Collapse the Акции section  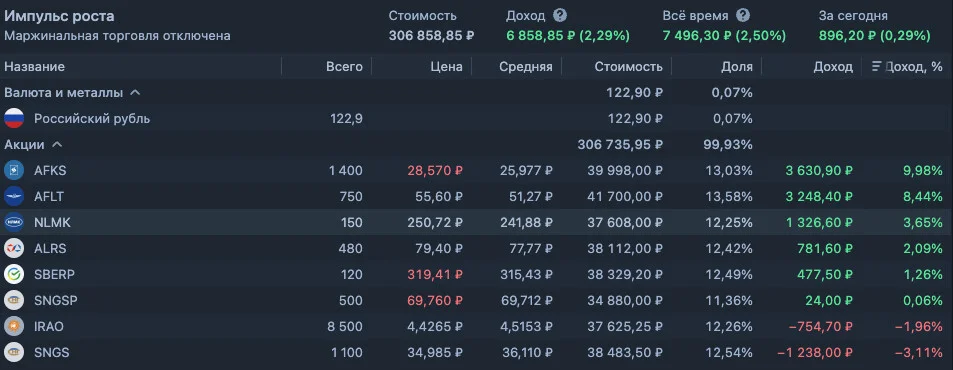pyautogui.click(x=57, y=145)
